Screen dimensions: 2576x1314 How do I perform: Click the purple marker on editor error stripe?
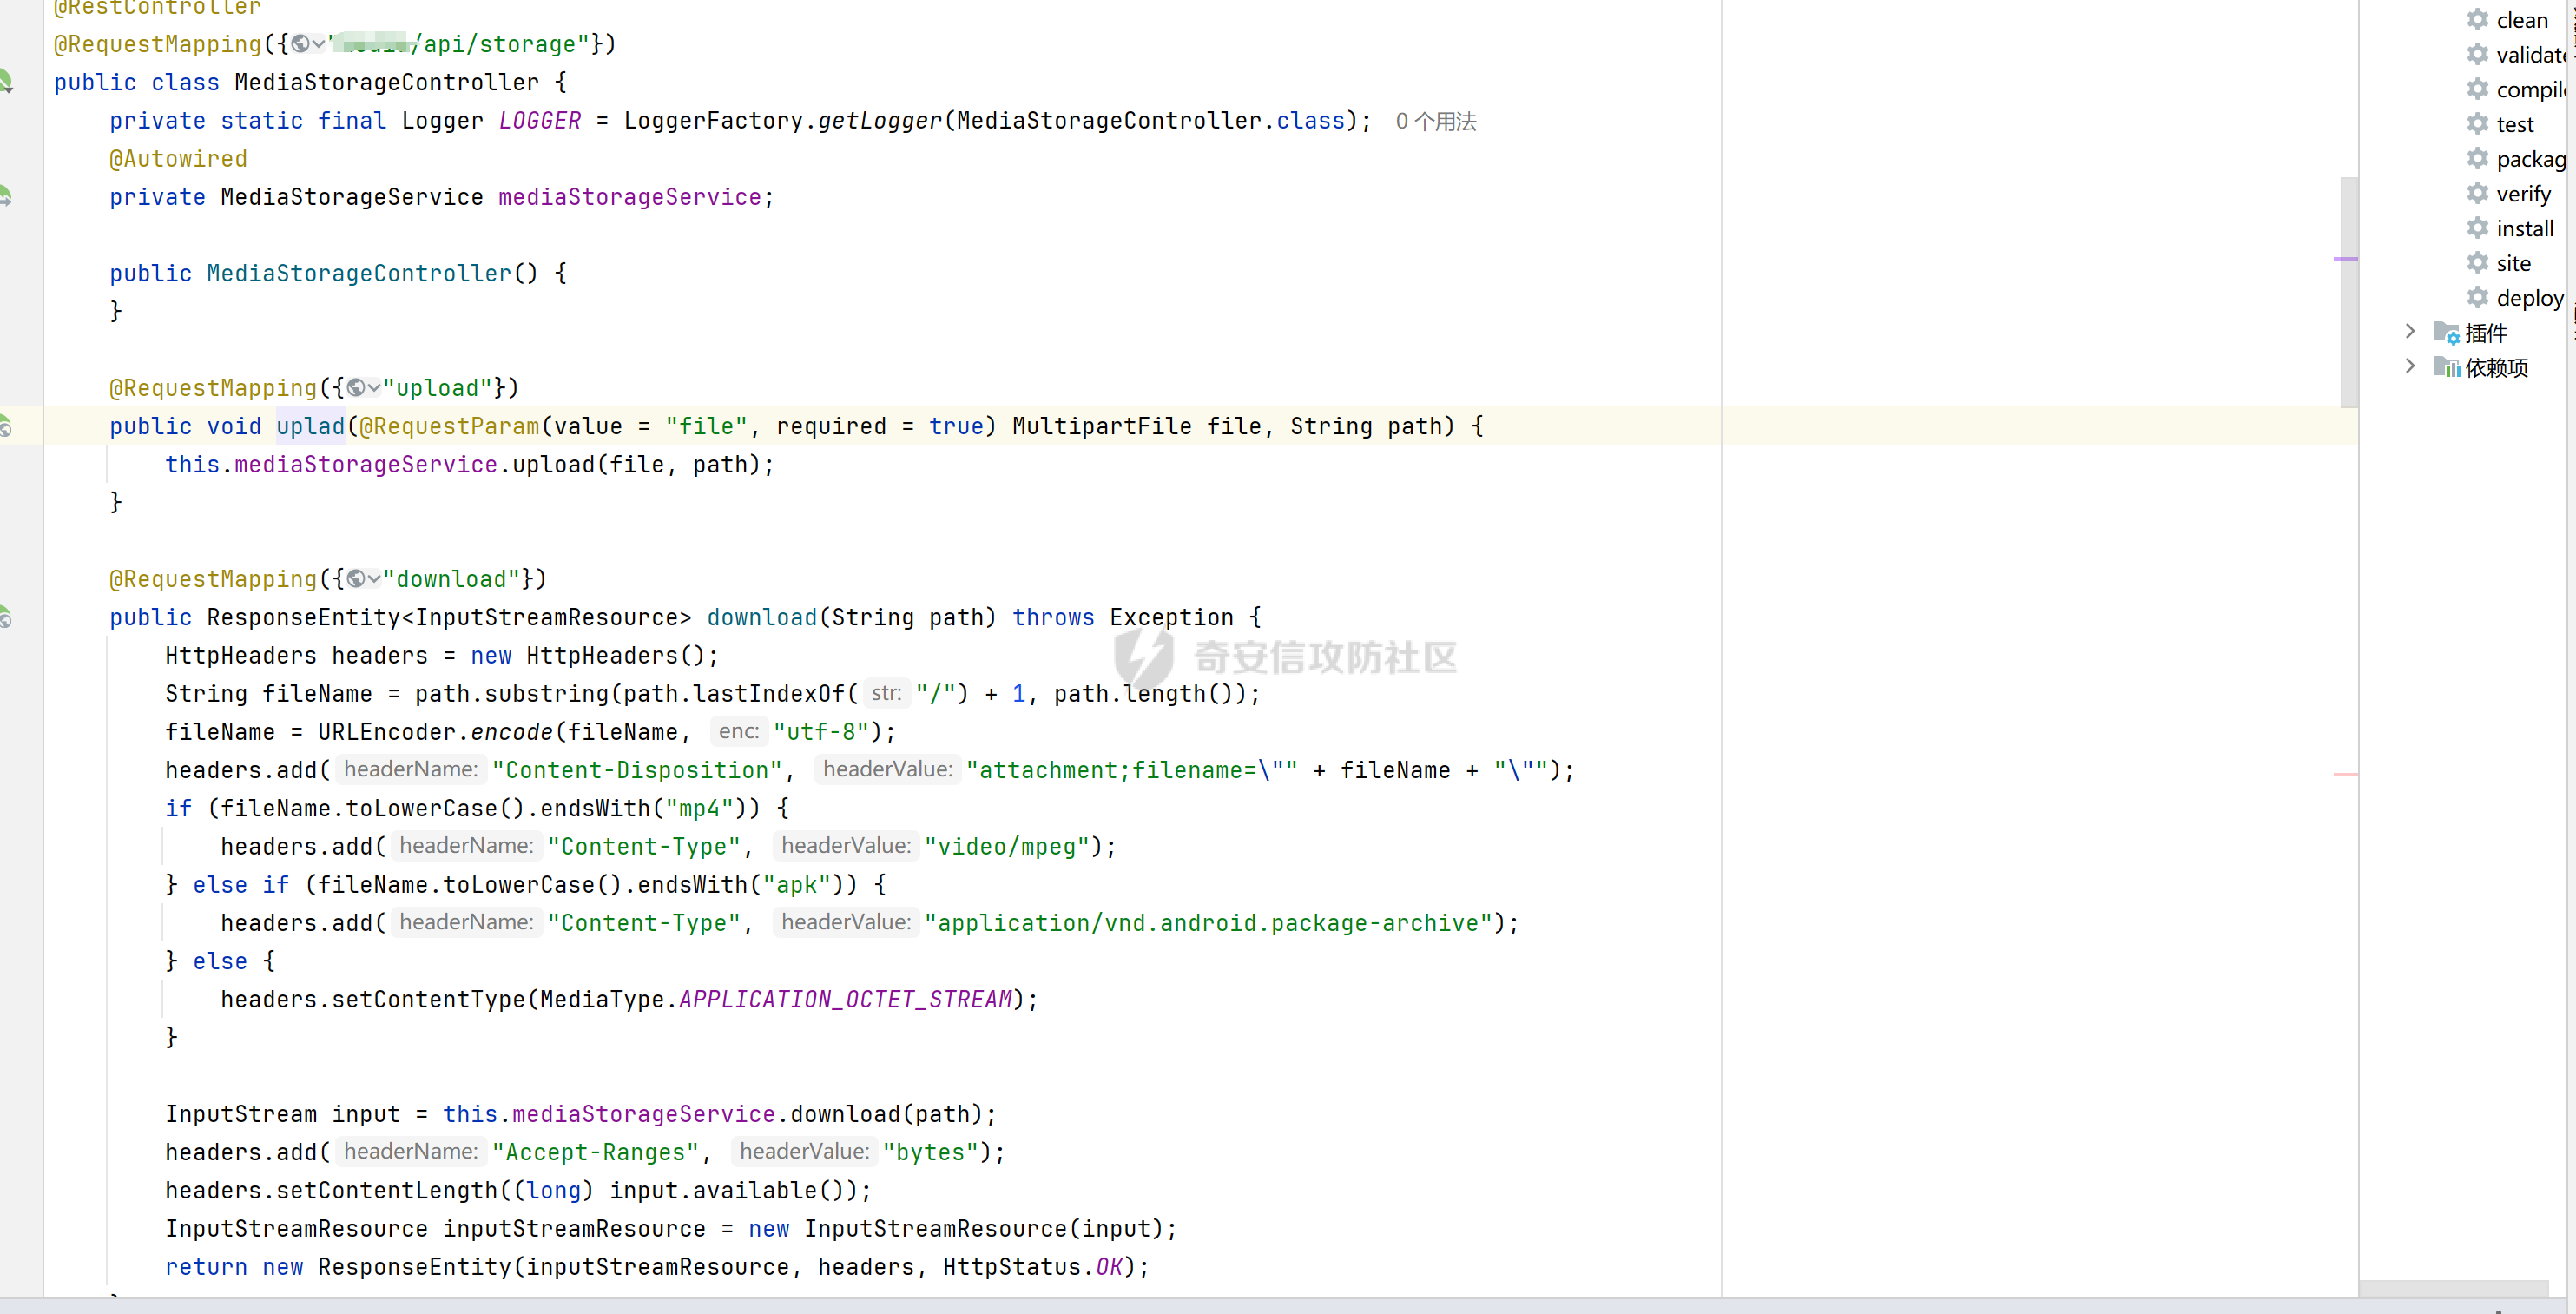2345,259
